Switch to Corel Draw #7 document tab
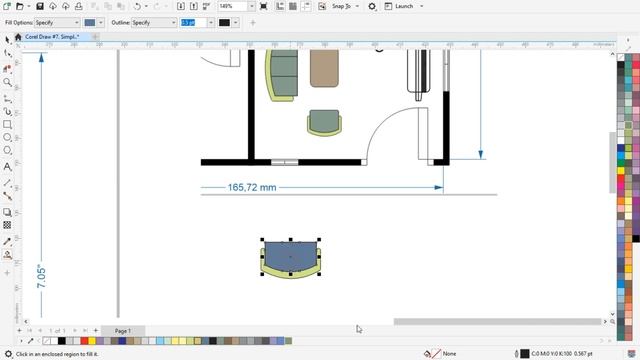Viewport: 640px width, 360px height. tap(52, 37)
